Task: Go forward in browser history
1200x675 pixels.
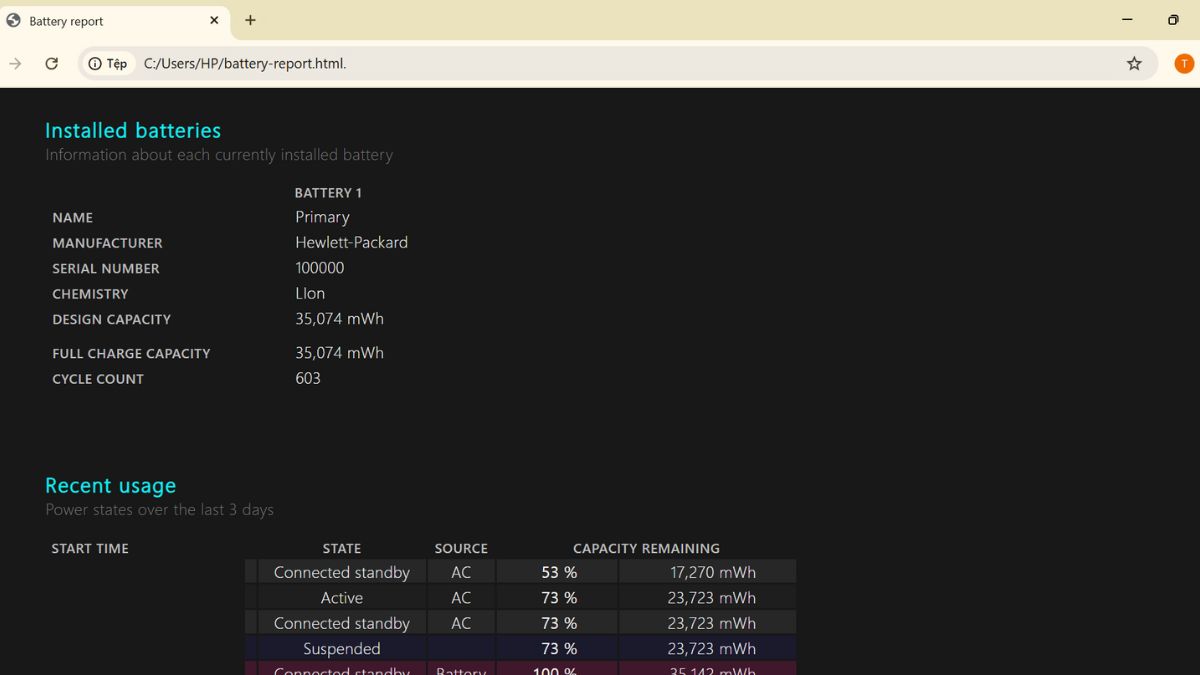Action: click(x=15, y=63)
